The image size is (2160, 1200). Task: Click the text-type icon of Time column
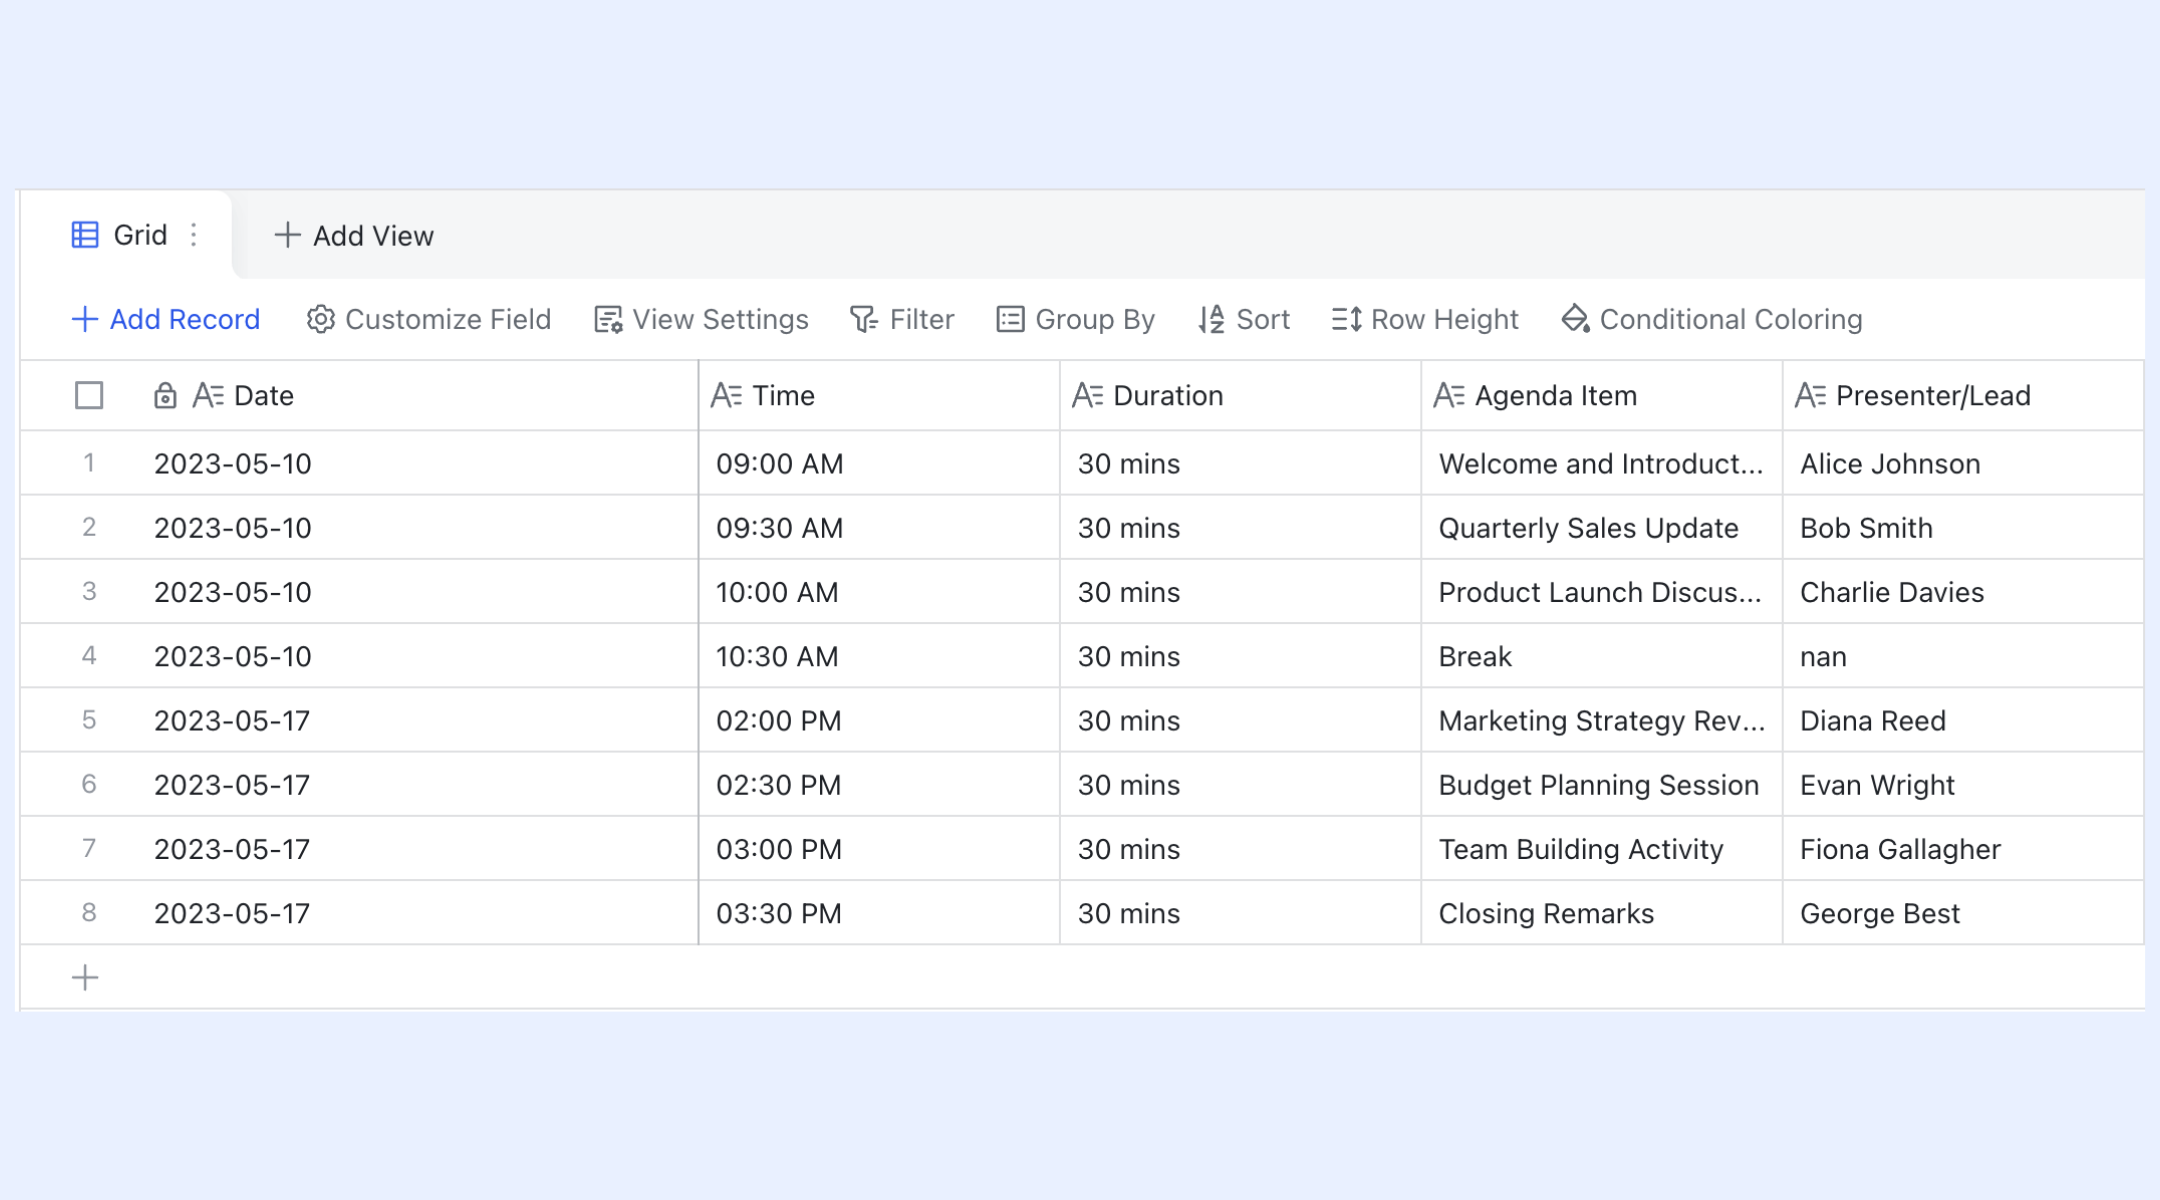click(726, 395)
